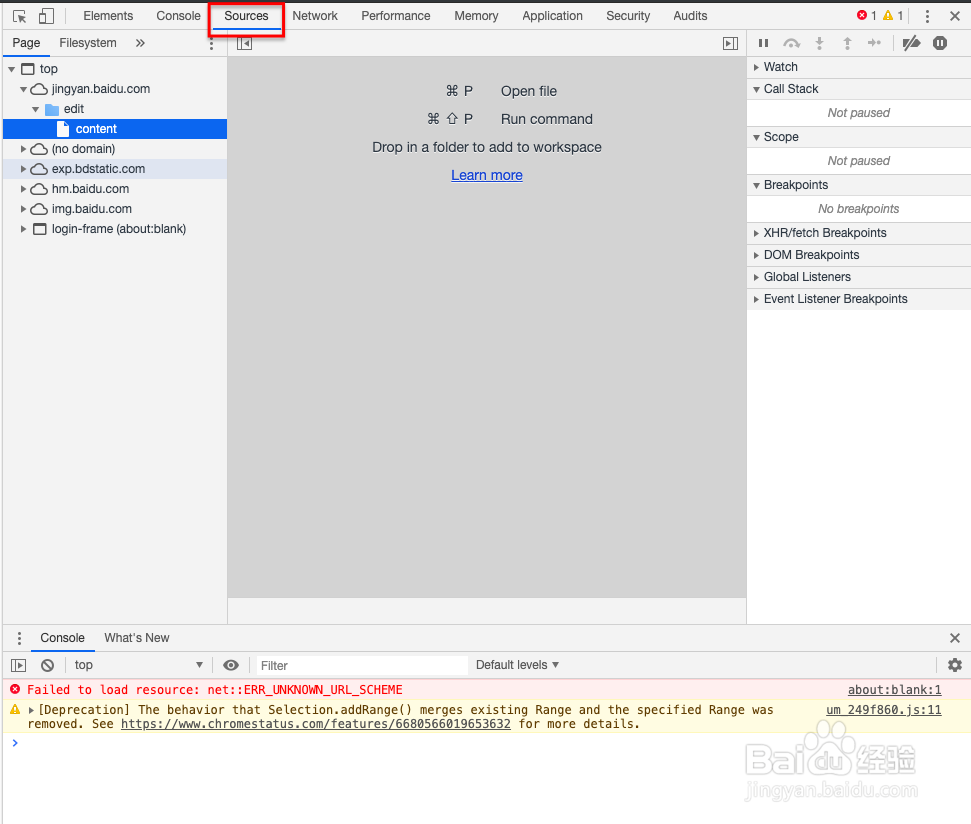Collapse the jingyan.baidu.com tree node

click(24, 89)
